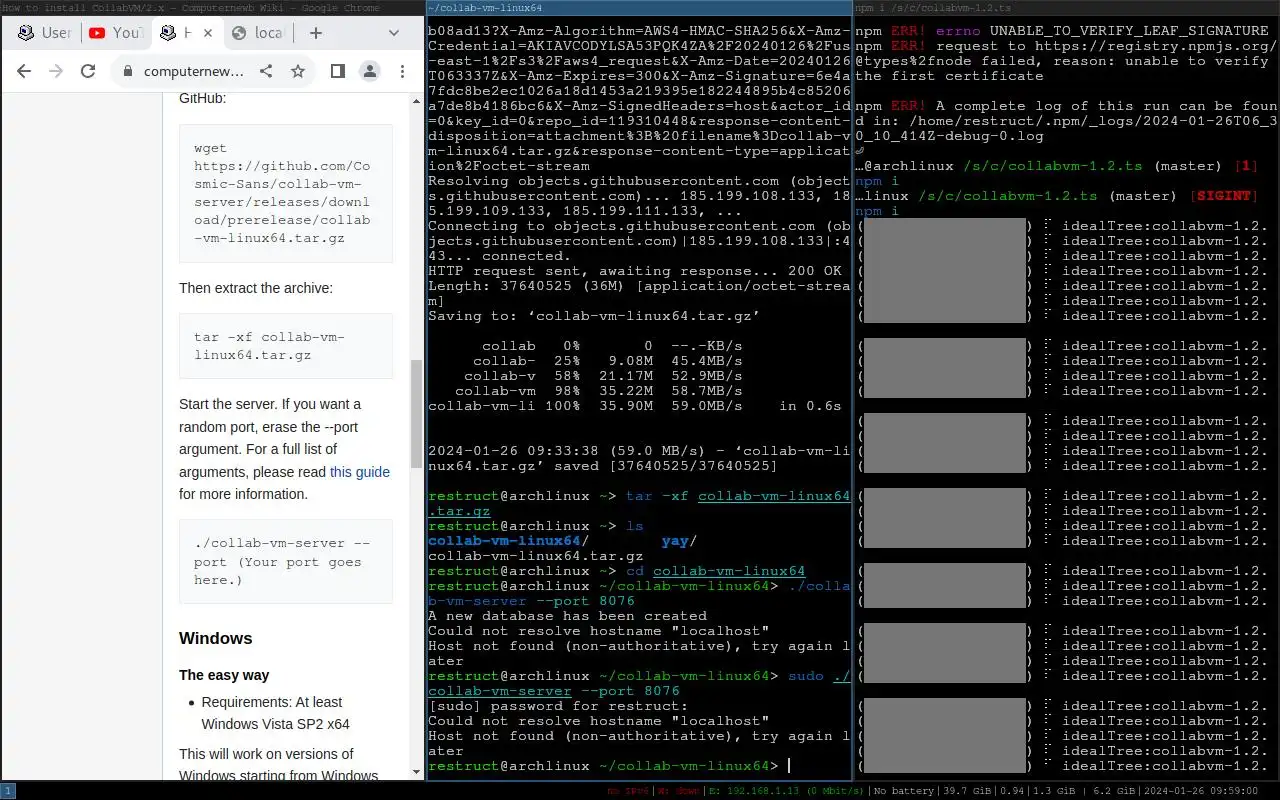Click 'A new database has been created' line
1280x800 pixels.
[x=567, y=616]
